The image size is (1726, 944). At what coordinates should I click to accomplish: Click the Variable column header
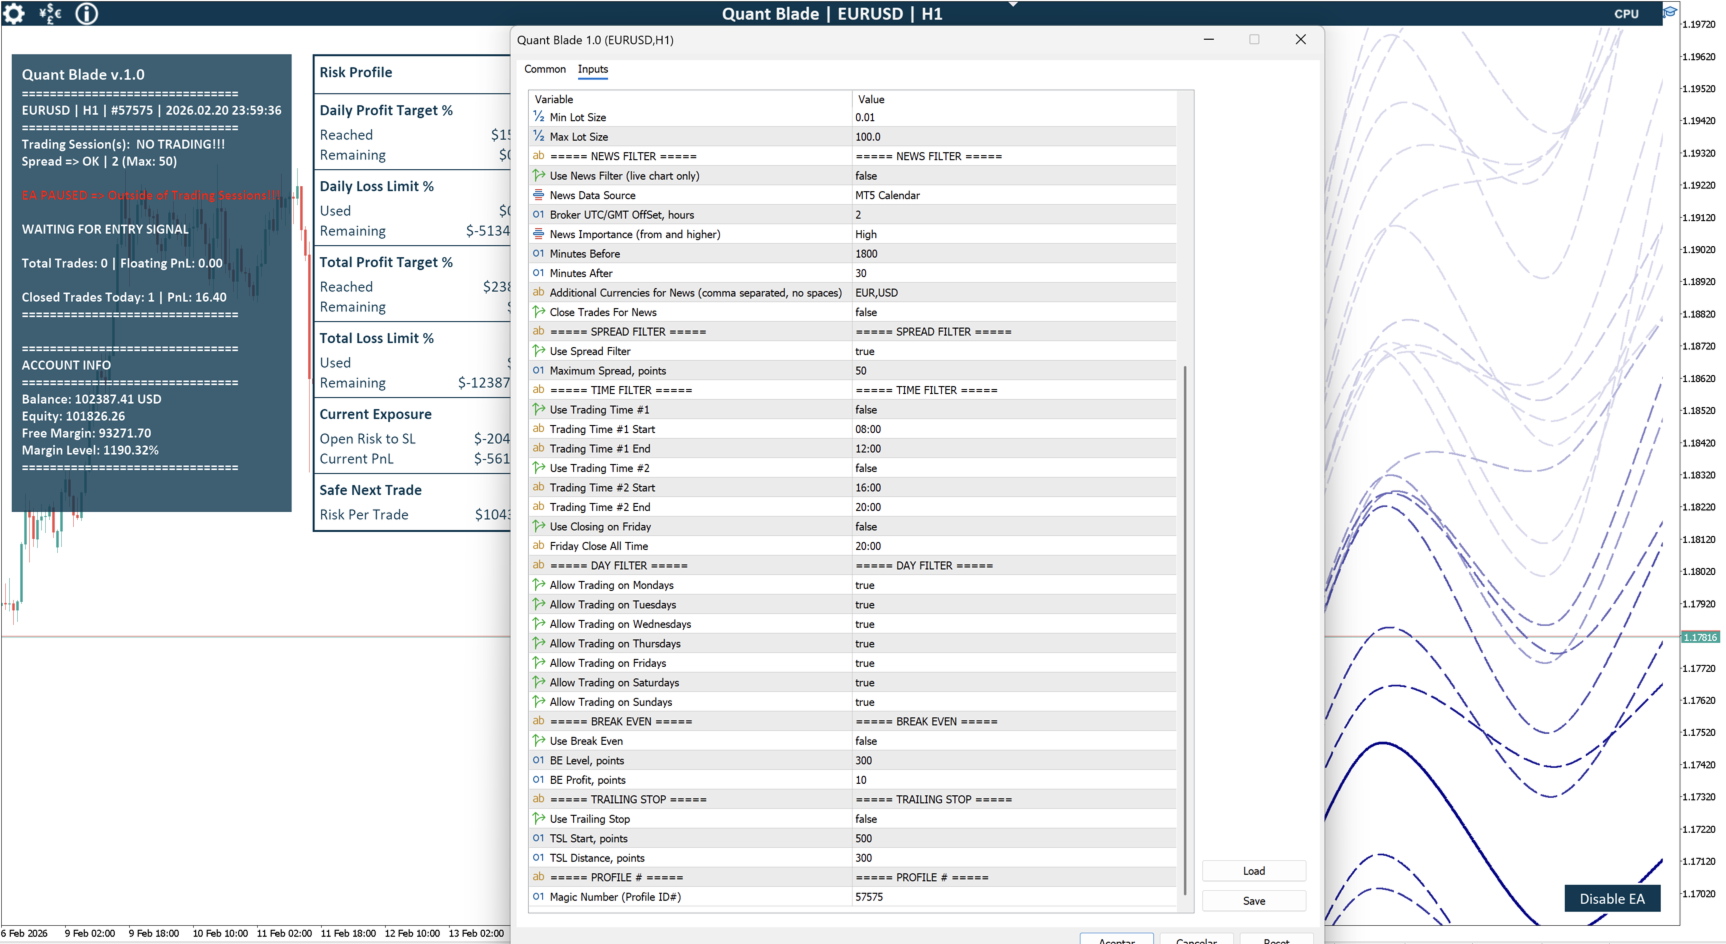(690, 99)
